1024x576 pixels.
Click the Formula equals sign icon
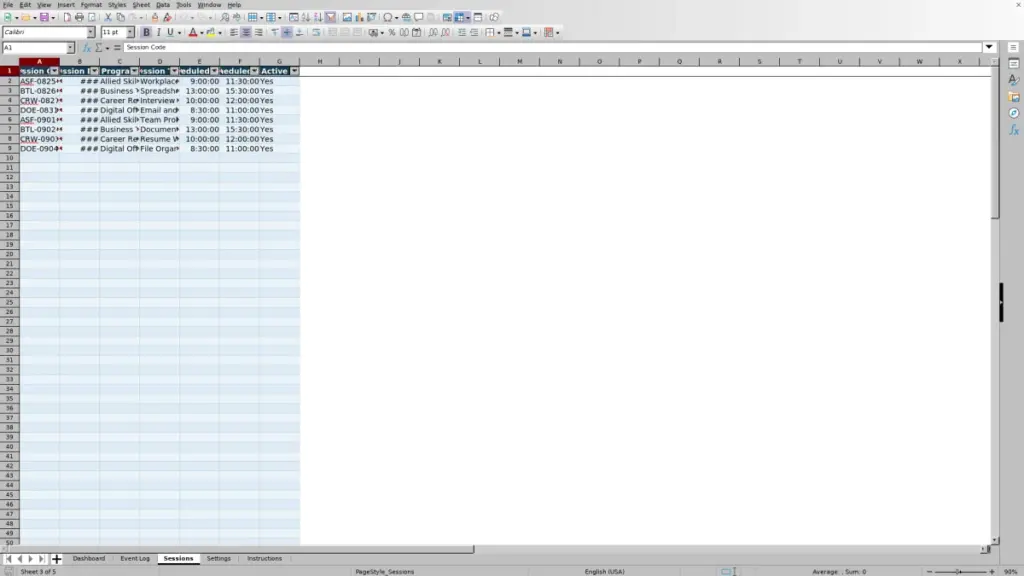[118, 48]
